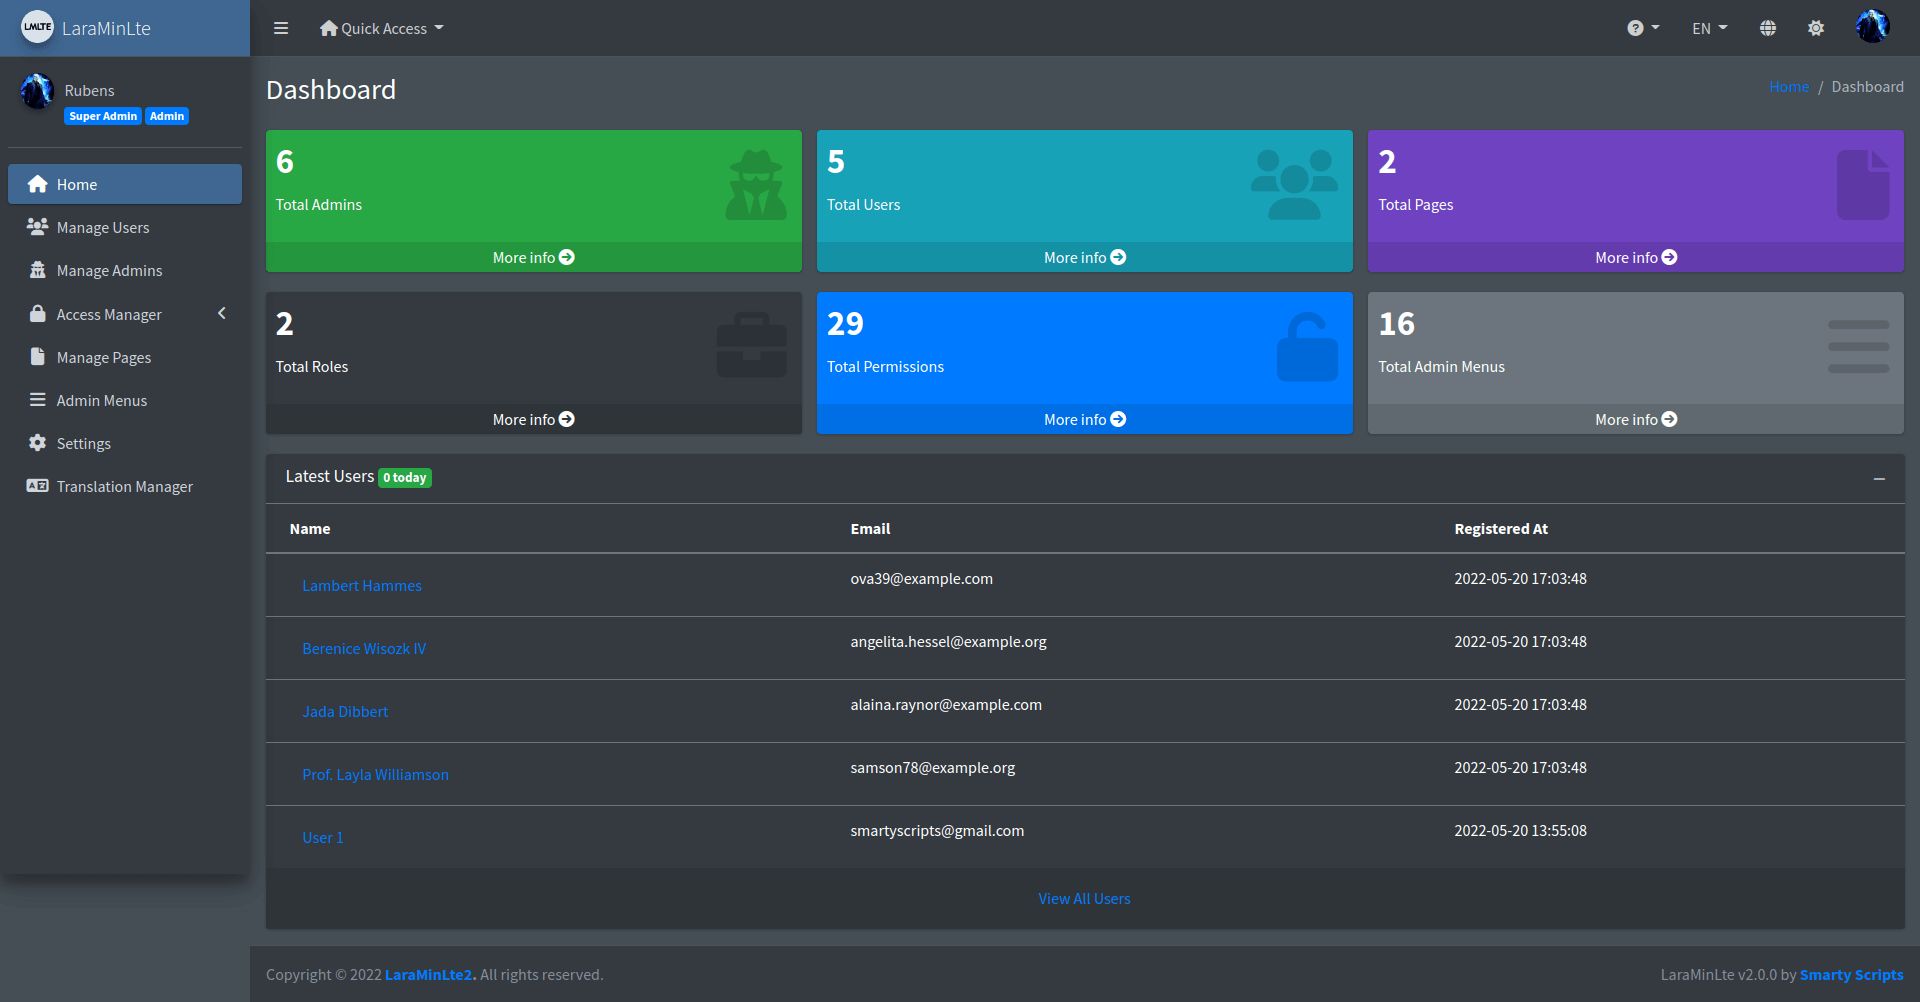Image resolution: width=1920 pixels, height=1002 pixels.
Task: Click the globe icon in top navbar
Action: pos(1768,28)
